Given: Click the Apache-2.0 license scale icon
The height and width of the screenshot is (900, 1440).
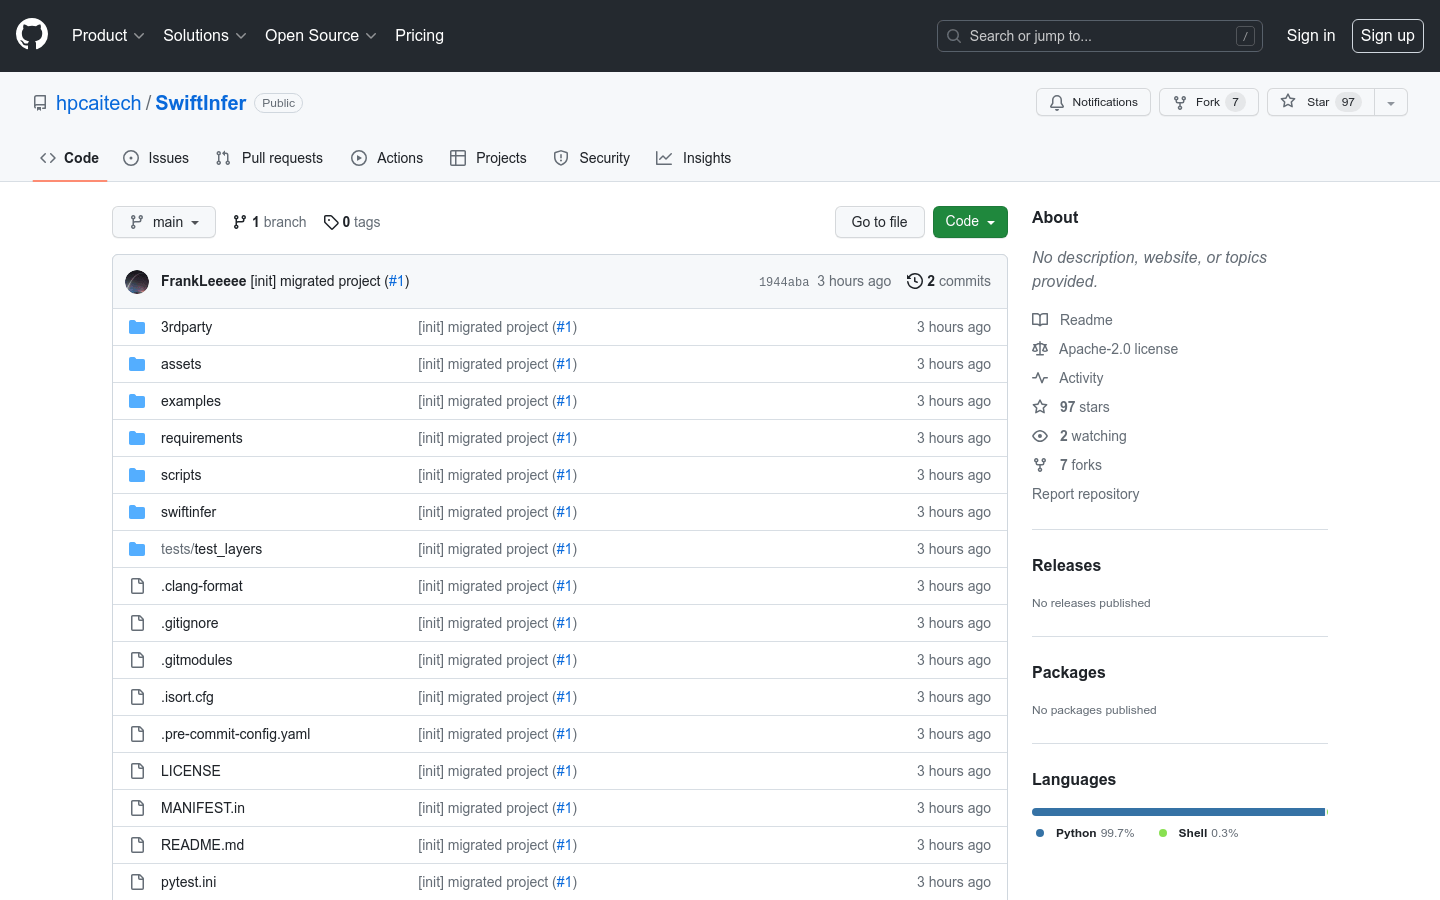Looking at the screenshot, I should click(1040, 349).
